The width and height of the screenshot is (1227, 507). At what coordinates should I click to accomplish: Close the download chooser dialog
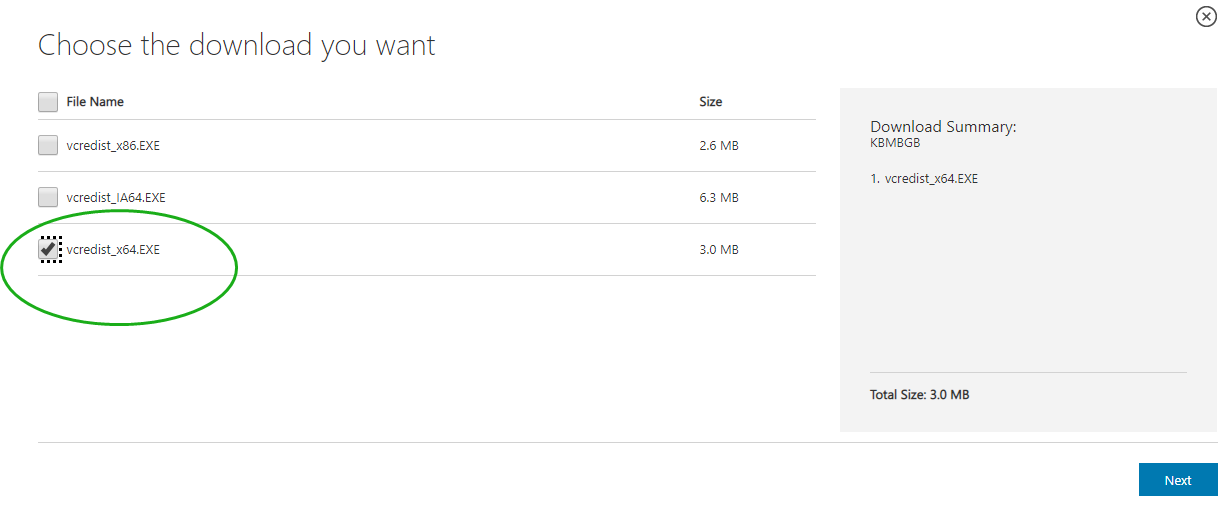(1206, 16)
